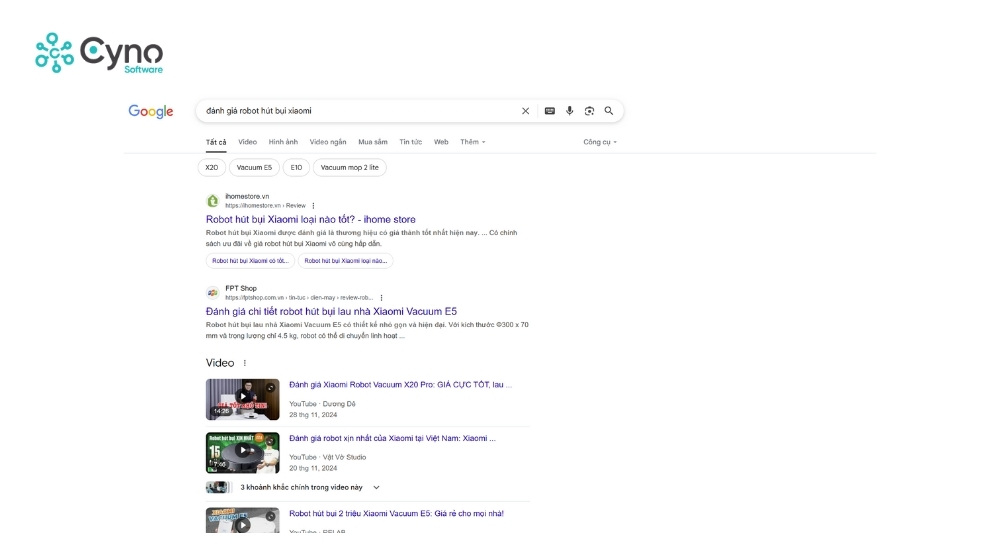
Task: Switch to the Web tab
Action: tap(441, 142)
